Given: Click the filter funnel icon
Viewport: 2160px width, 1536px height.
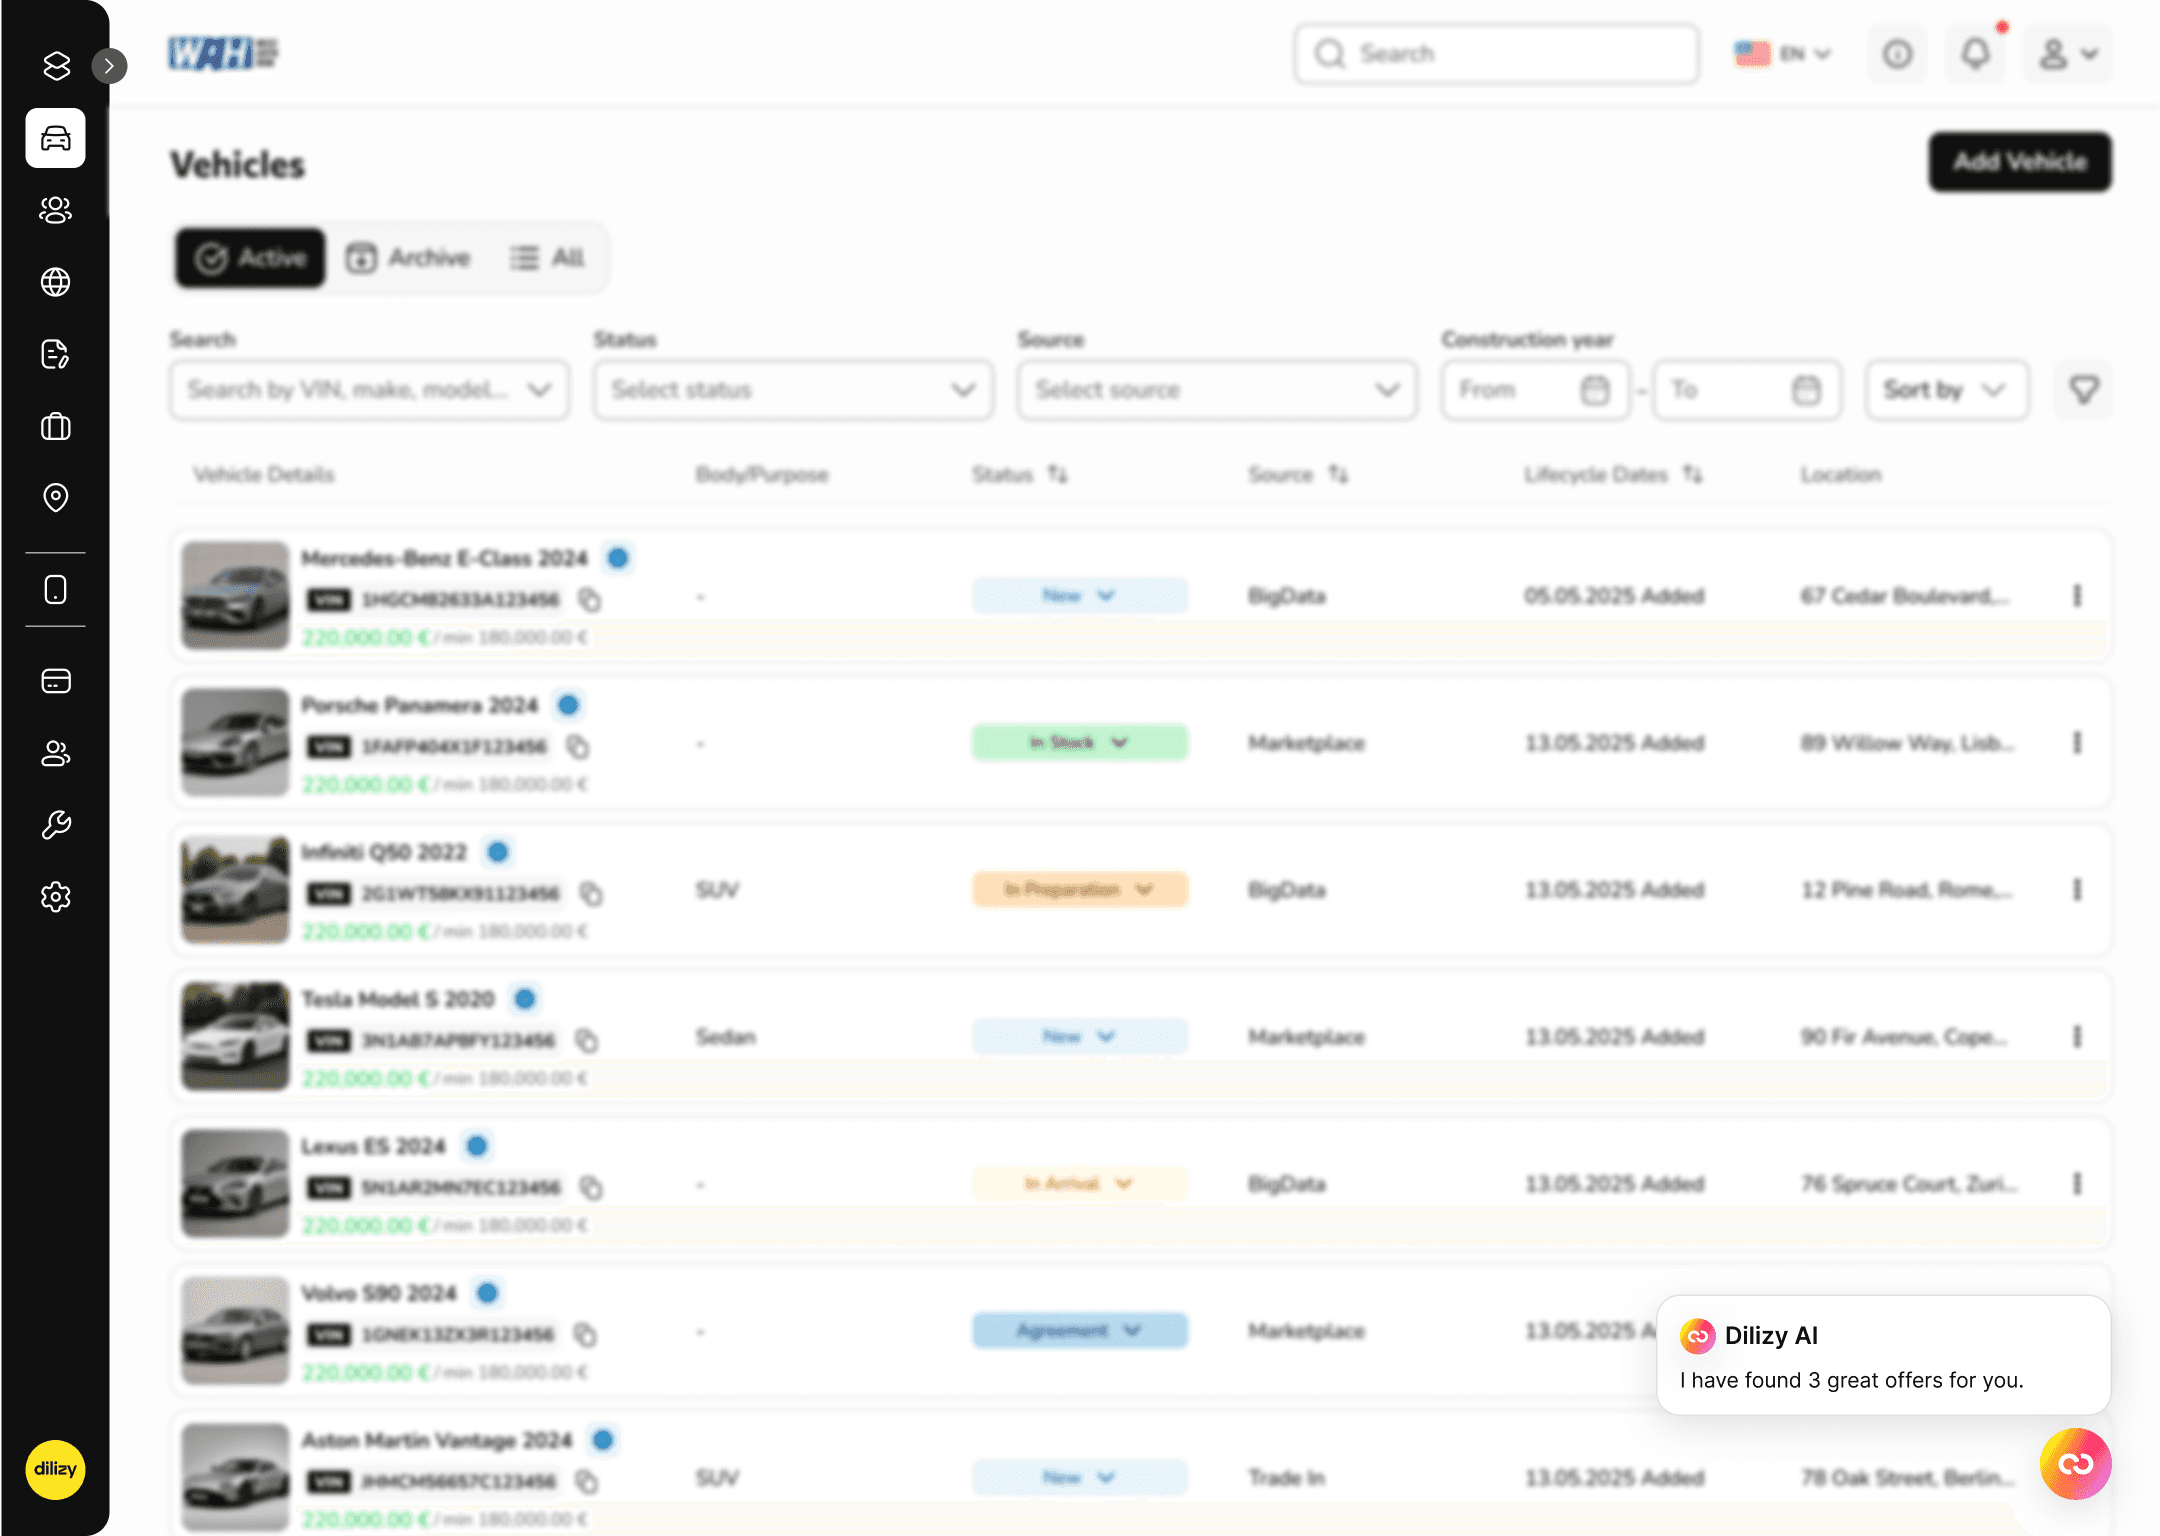Looking at the screenshot, I should 2084,389.
